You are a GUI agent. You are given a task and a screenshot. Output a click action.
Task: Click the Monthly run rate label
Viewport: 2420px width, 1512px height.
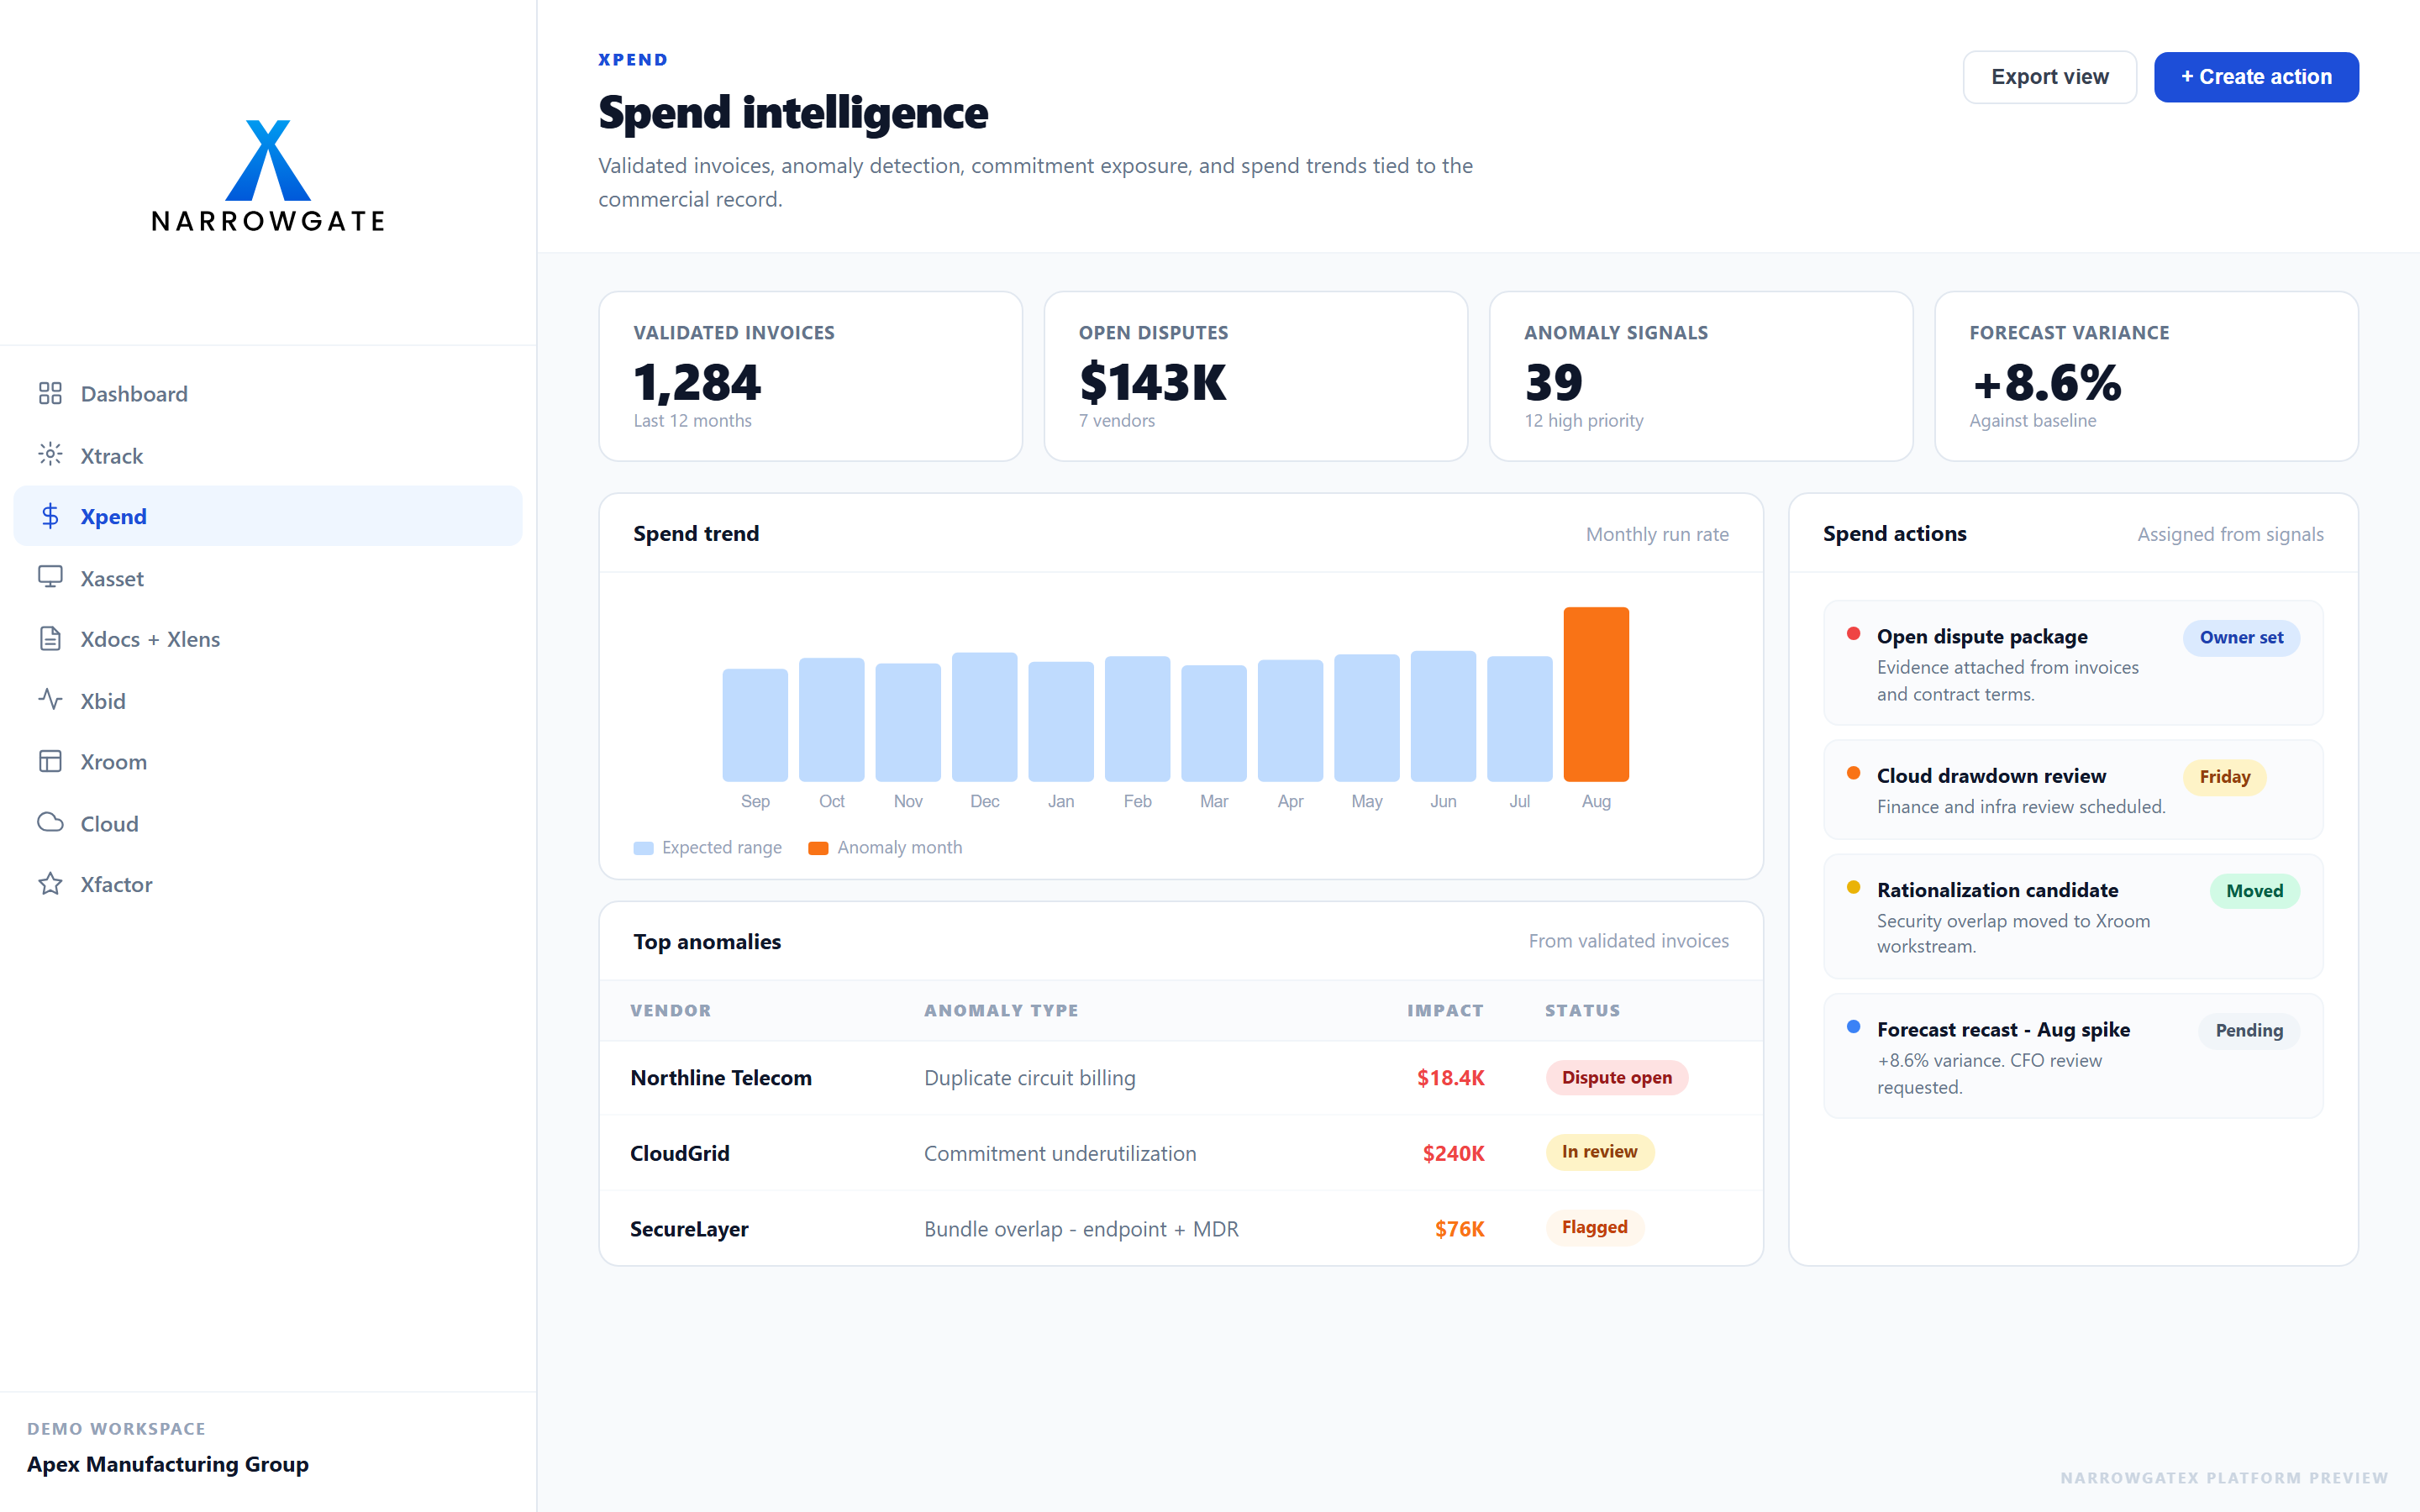coord(1657,534)
